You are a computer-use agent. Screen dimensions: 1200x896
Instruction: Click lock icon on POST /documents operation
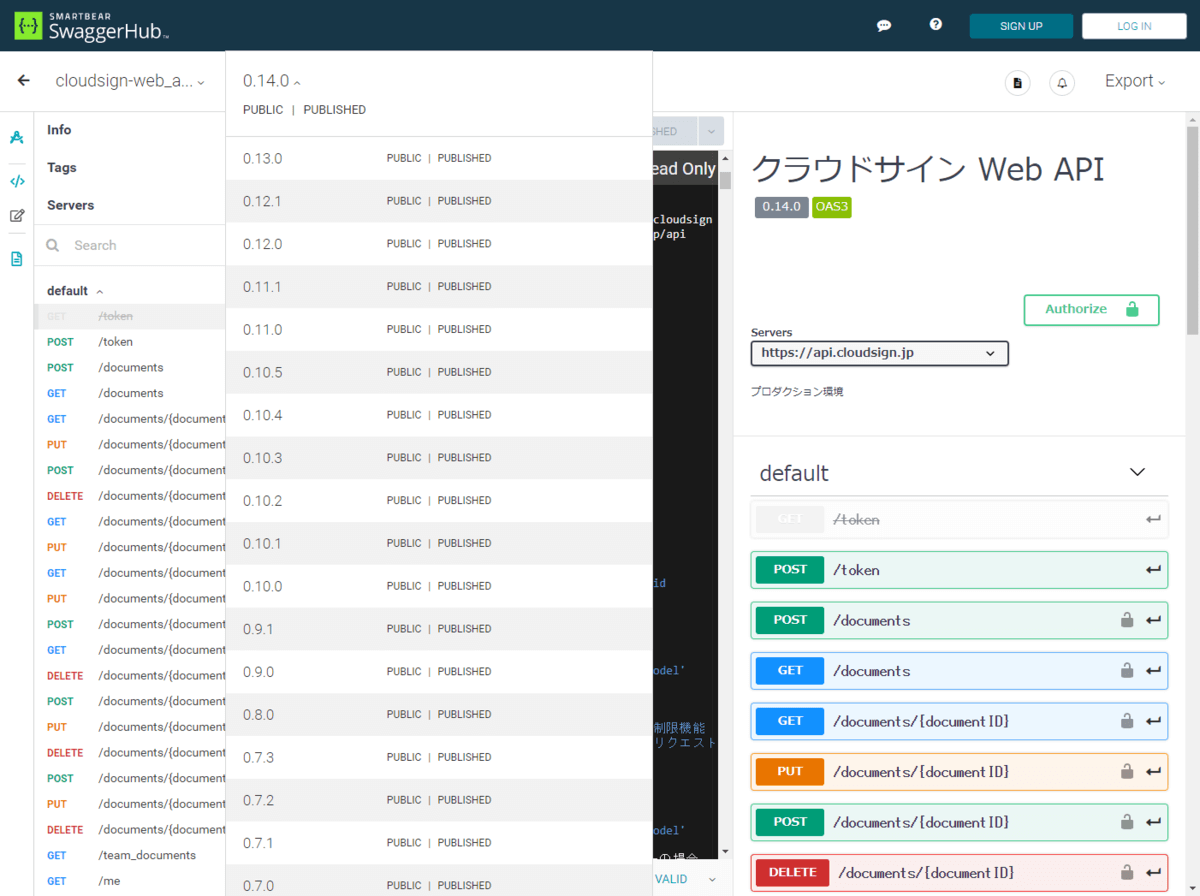coord(1127,620)
